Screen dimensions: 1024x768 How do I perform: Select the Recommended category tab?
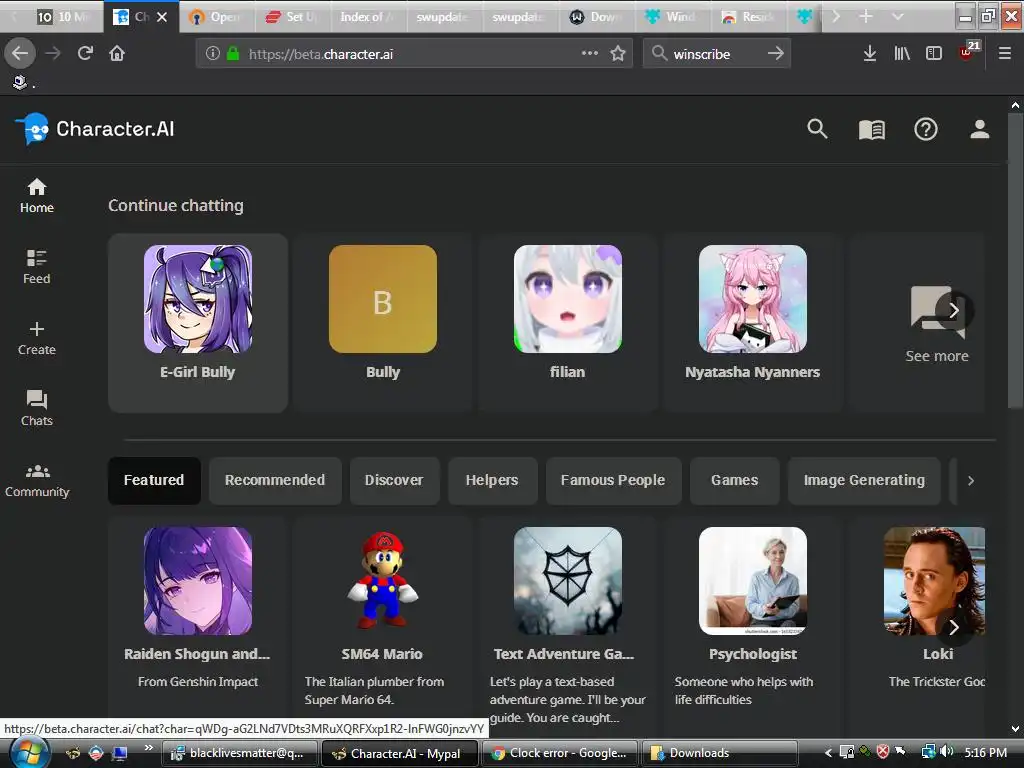pyautogui.click(x=275, y=481)
